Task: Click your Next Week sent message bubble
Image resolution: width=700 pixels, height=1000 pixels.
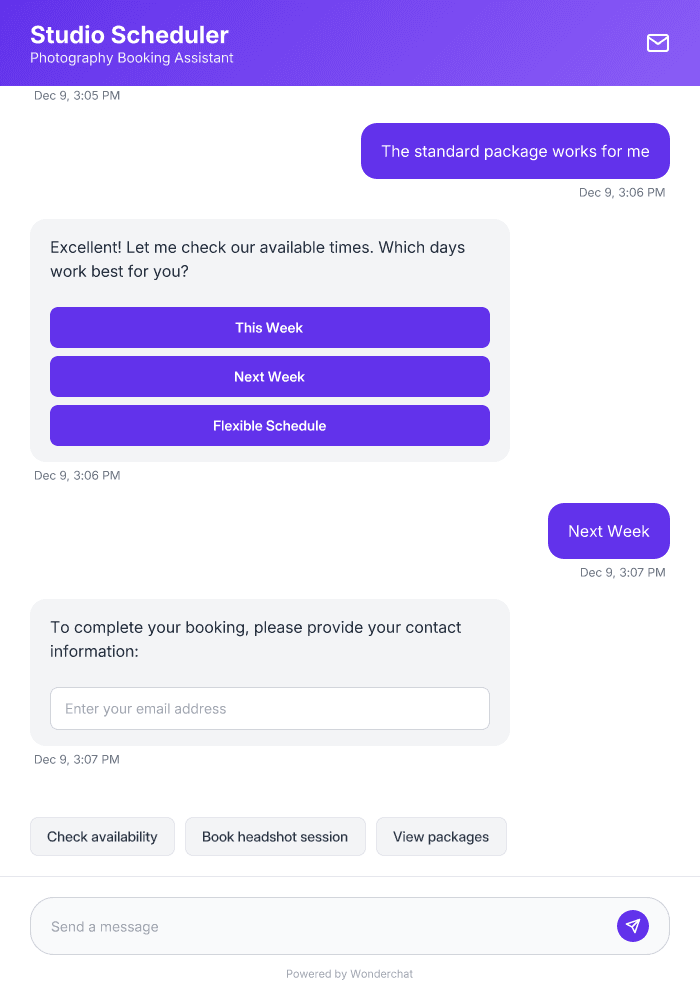Action: (x=608, y=531)
